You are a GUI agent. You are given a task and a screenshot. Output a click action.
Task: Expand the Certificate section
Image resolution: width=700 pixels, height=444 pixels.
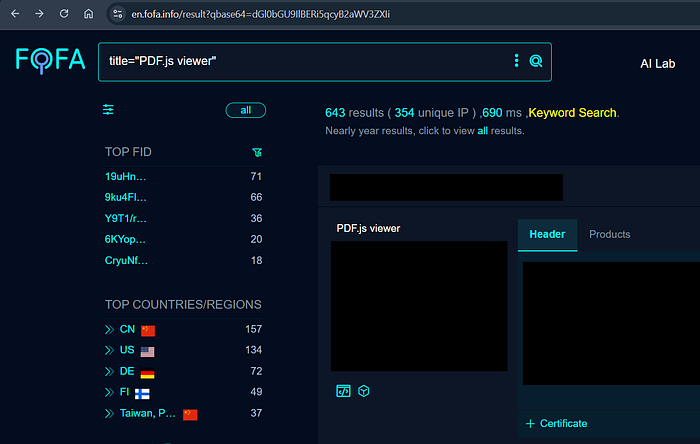(556, 423)
